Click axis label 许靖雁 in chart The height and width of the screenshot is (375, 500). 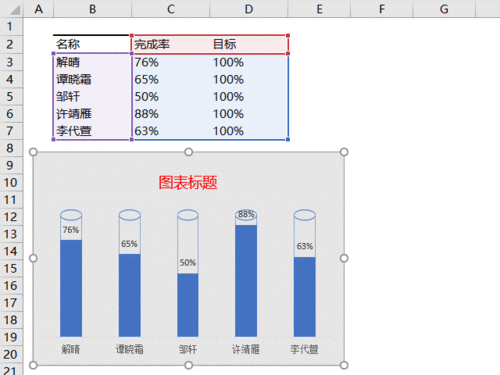[x=246, y=349]
